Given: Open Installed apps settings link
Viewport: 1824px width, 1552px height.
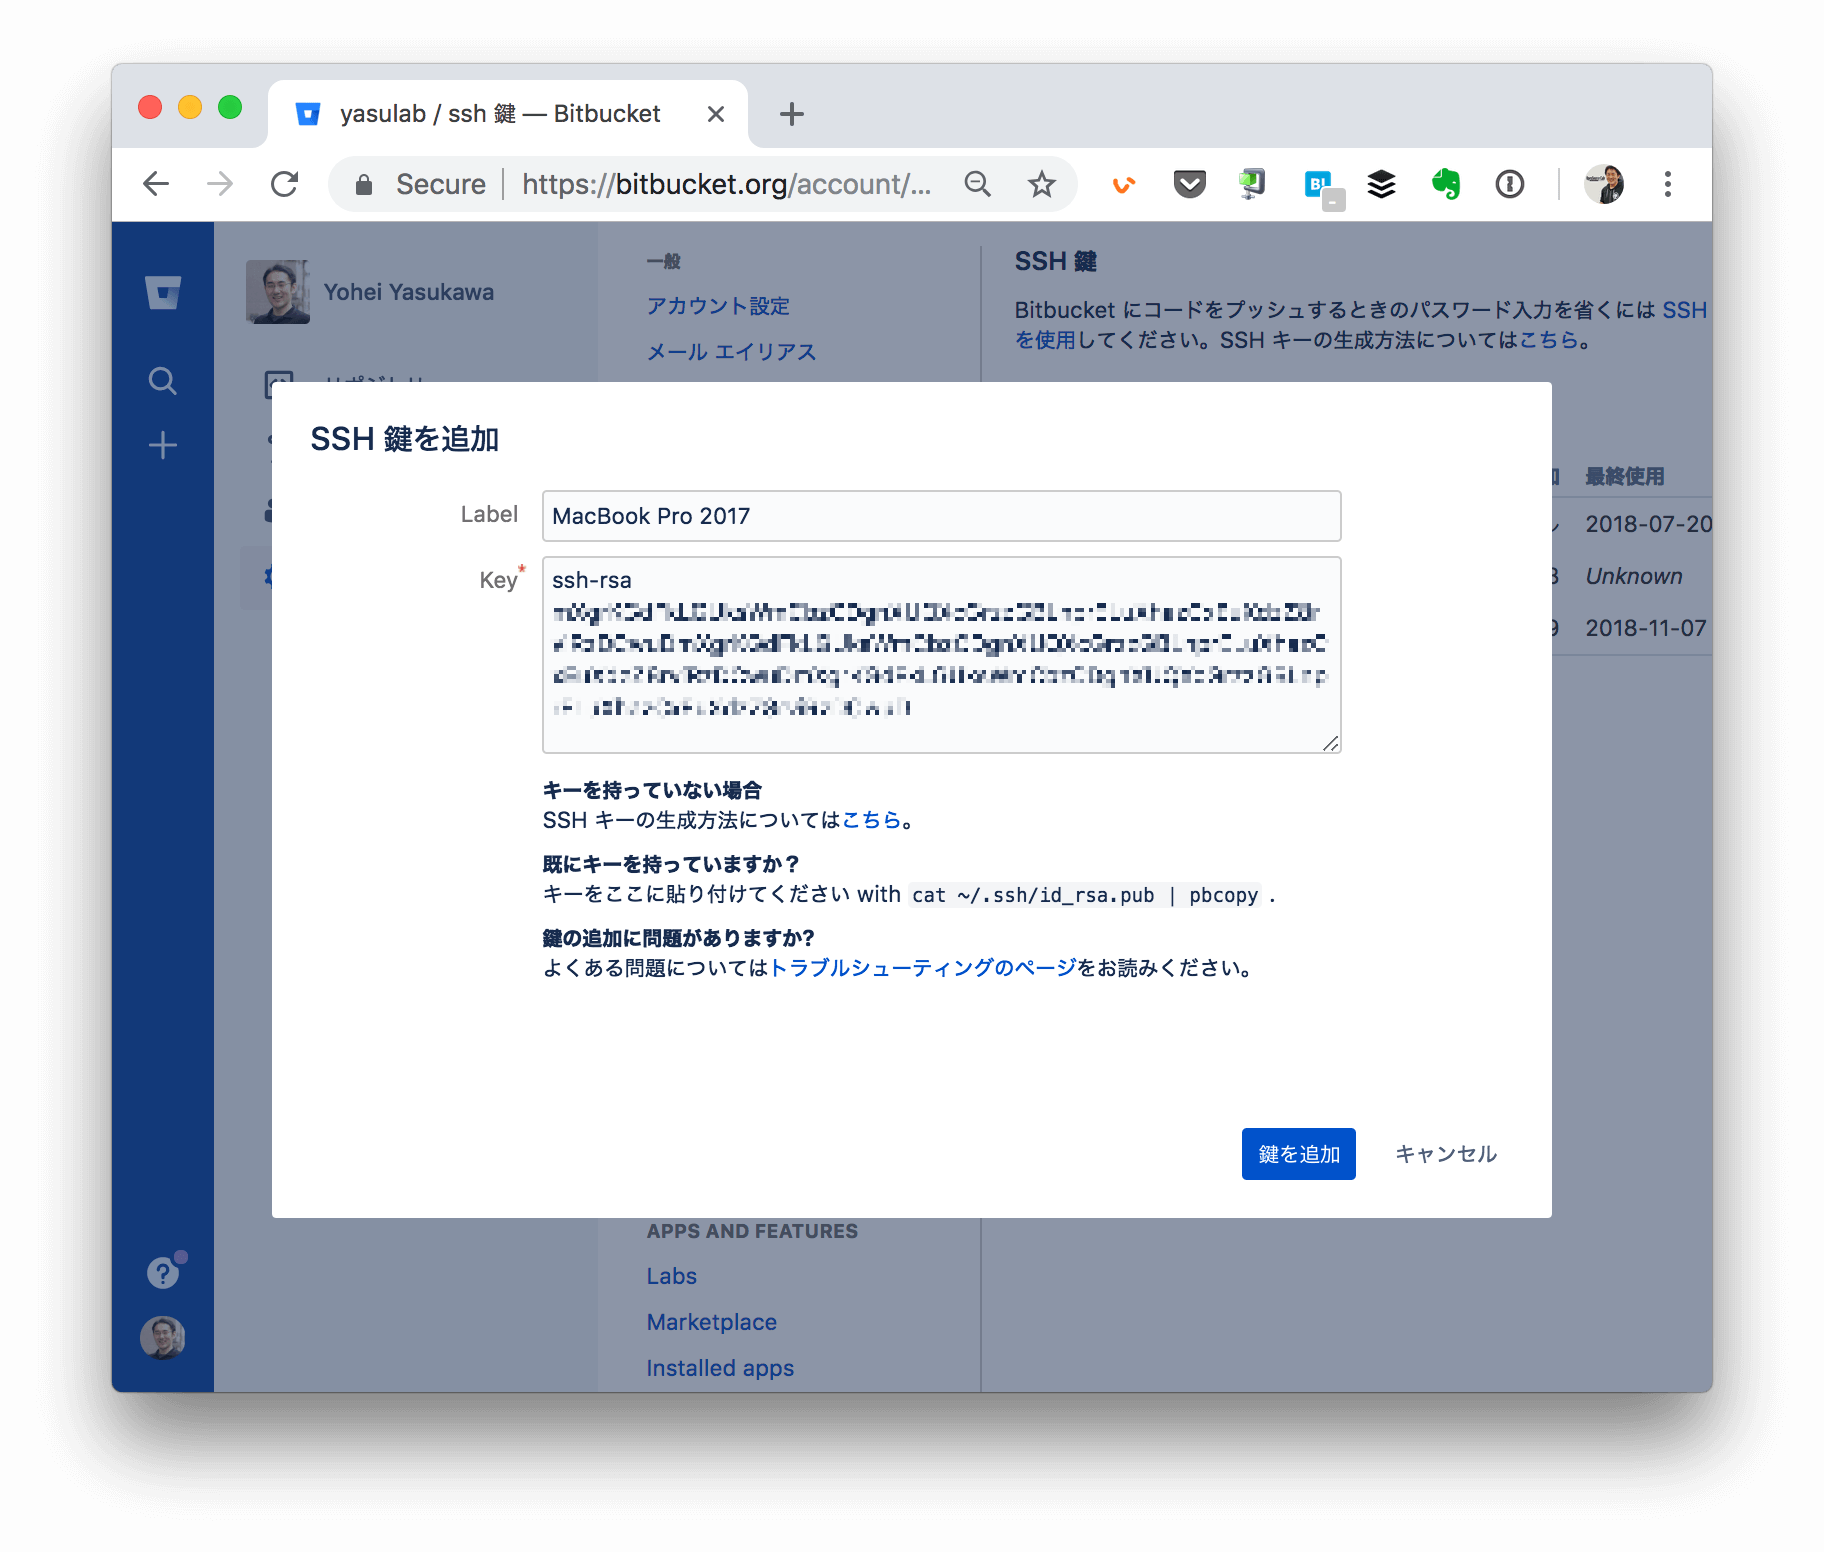Looking at the screenshot, I should [x=720, y=1368].
